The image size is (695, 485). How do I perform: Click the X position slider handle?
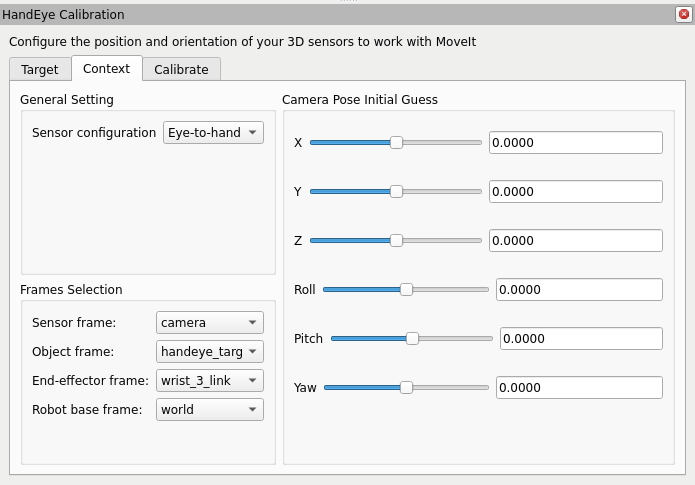click(396, 142)
